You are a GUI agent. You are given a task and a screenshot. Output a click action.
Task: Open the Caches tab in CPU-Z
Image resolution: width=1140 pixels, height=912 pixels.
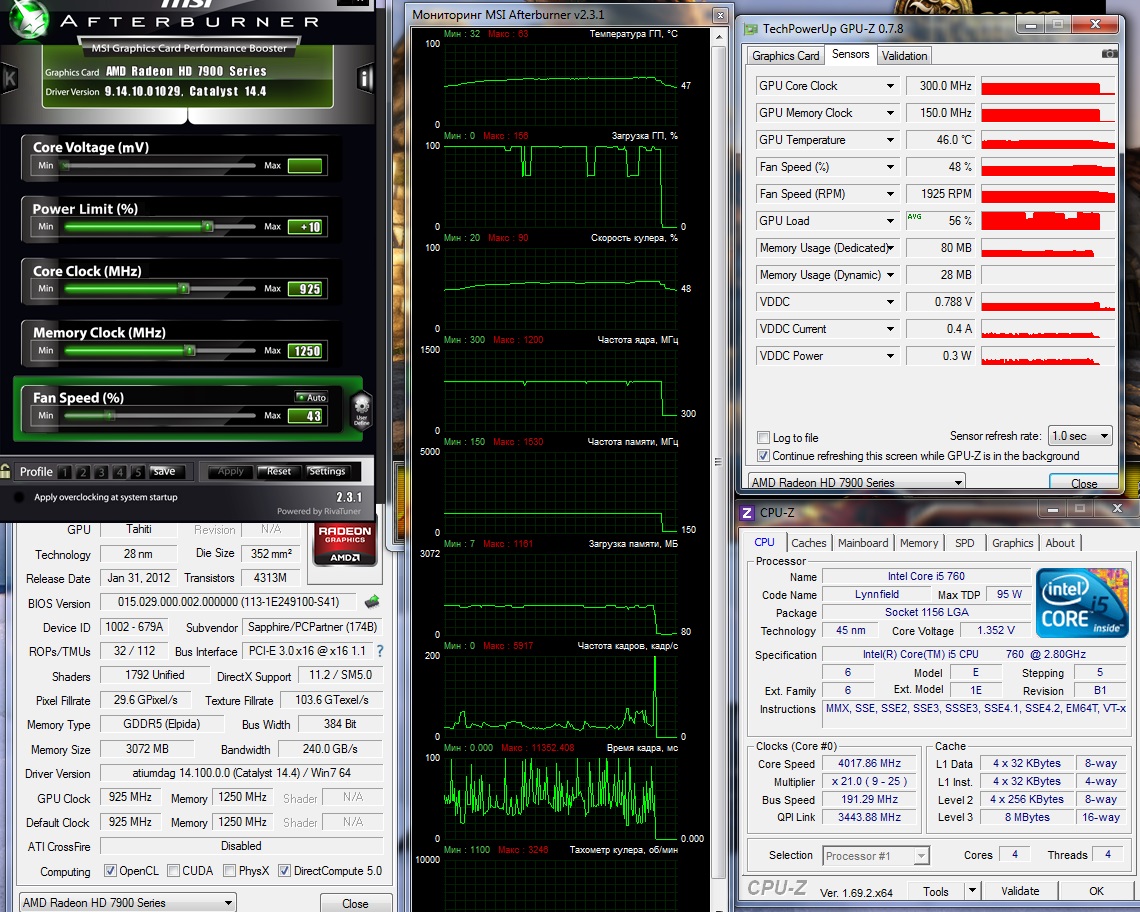click(x=808, y=543)
